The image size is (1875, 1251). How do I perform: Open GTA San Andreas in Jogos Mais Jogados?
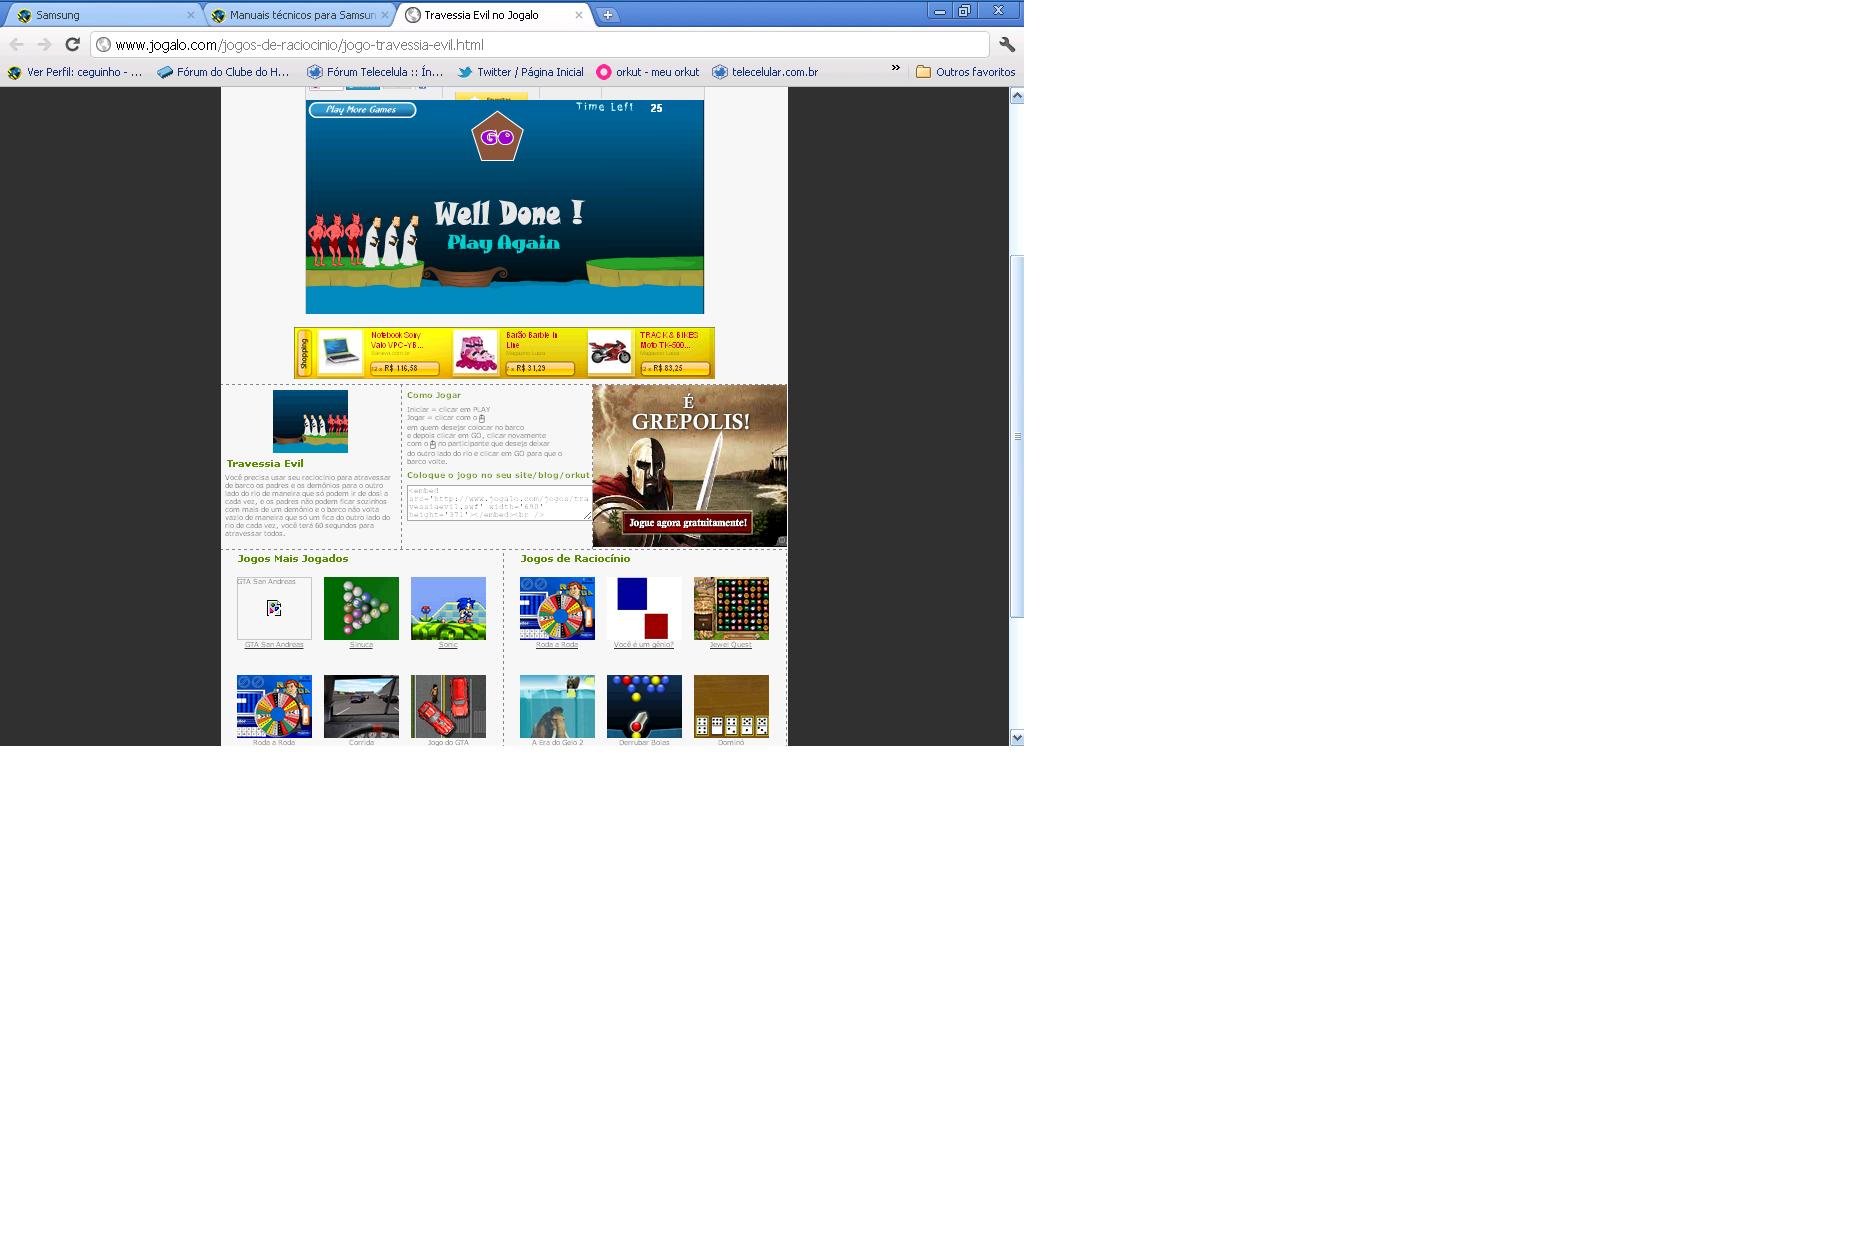pos(274,608)
